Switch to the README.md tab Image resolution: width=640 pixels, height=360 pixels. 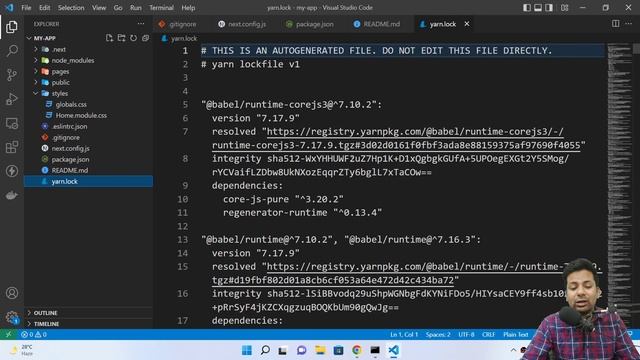[x=377, y=24]
